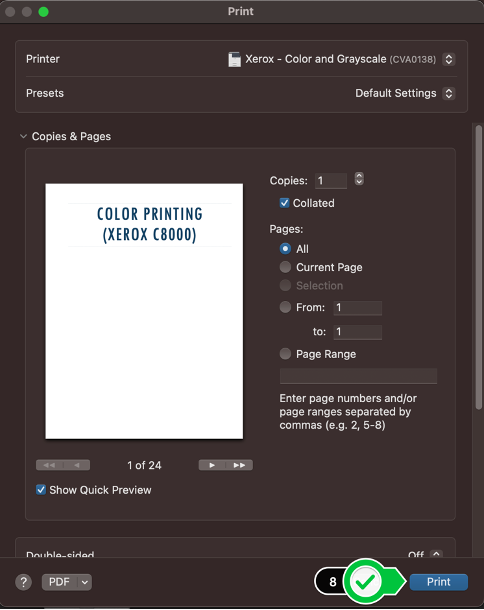Open the PDF options dropdown arrow

[x=85, y=582]
